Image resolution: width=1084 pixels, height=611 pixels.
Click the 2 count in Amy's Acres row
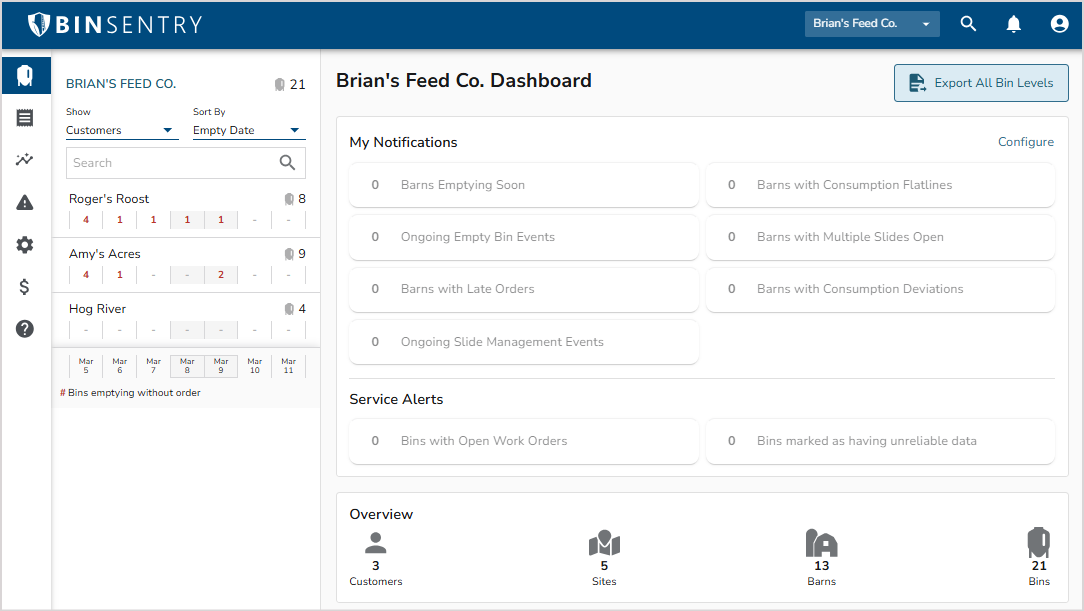(x=221, y=274)
